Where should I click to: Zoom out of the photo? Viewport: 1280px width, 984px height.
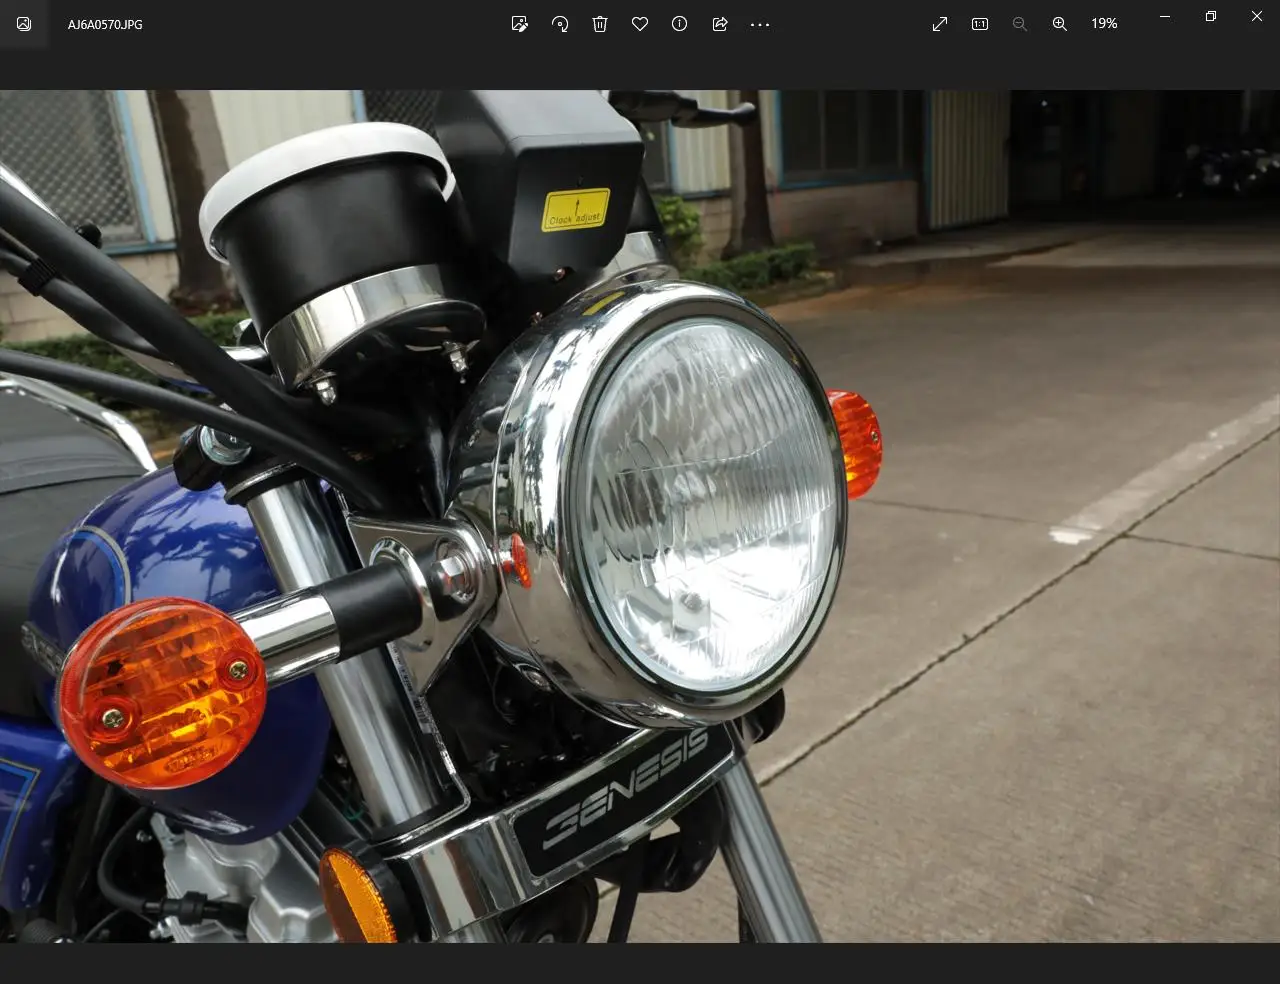[1020, 24]
